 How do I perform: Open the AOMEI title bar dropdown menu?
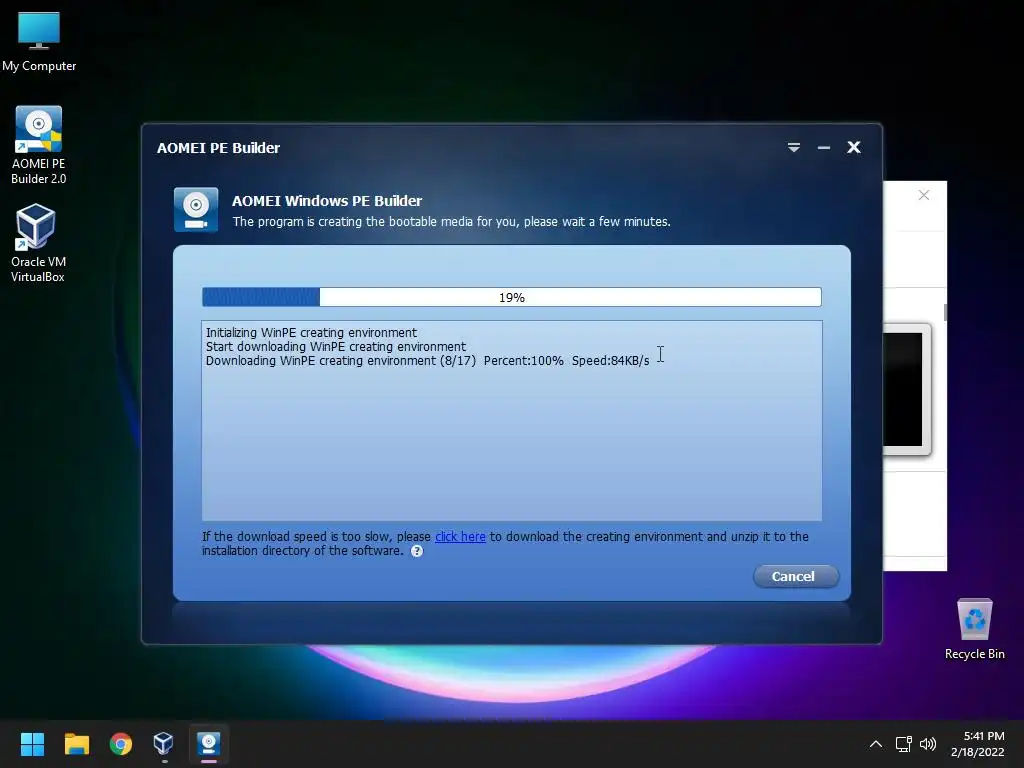coord(793,148)
